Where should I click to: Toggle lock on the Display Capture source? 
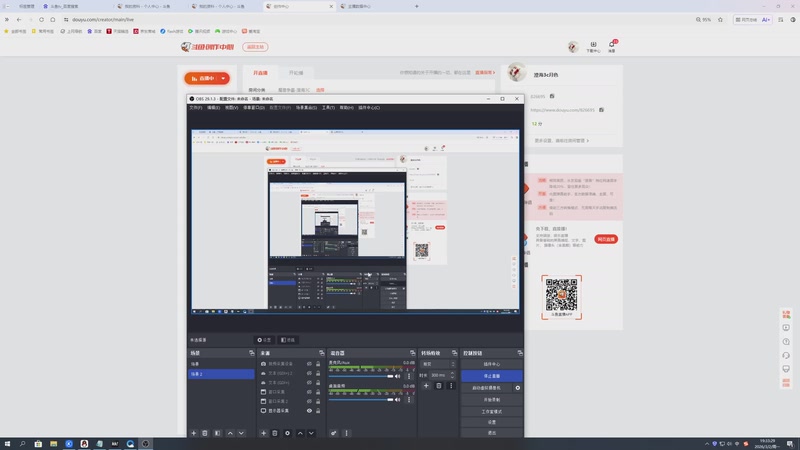[318, 411]
